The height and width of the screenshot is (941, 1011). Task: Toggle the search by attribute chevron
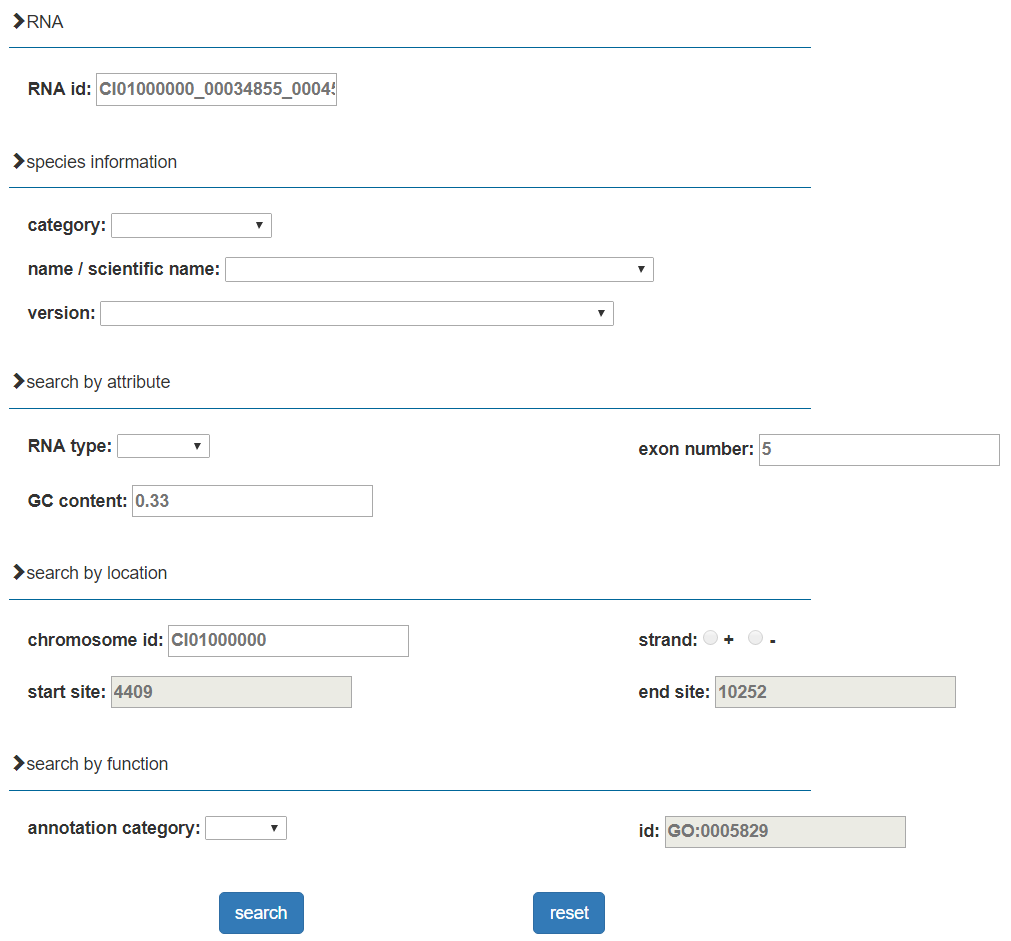[18, 382]
